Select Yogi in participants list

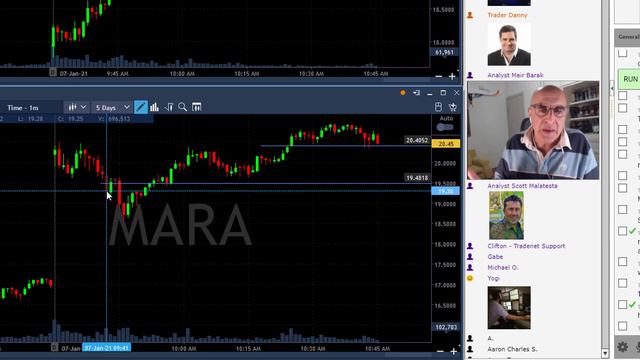[x=493, y=278]
